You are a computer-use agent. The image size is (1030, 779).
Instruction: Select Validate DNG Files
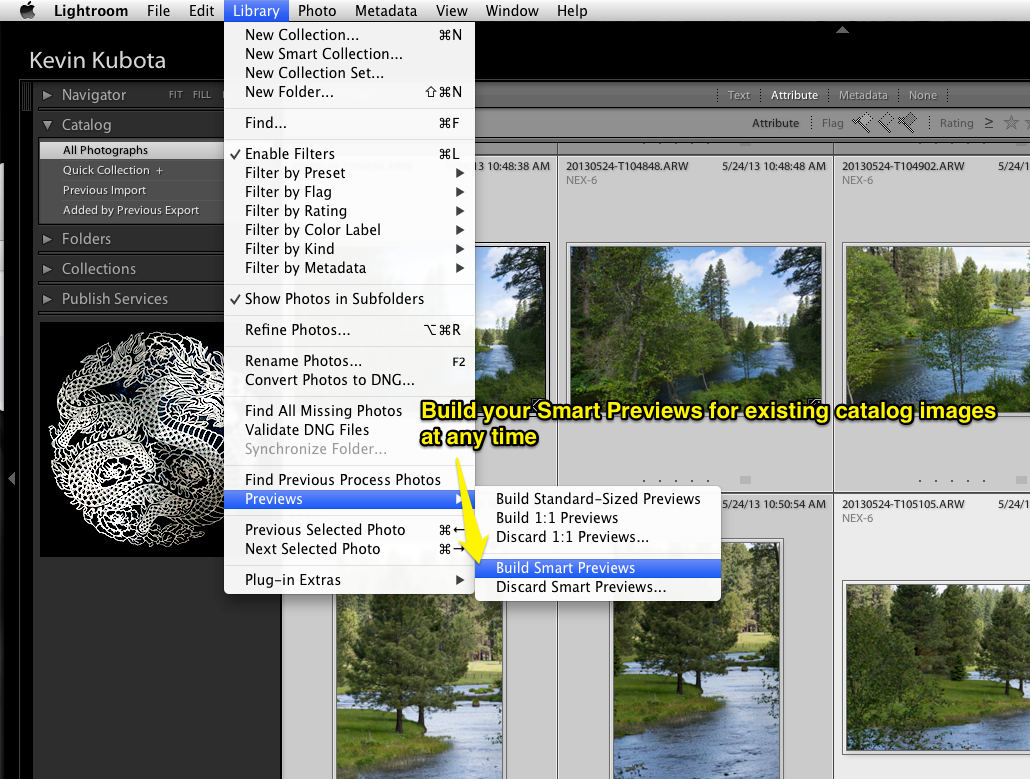[349, 430]
